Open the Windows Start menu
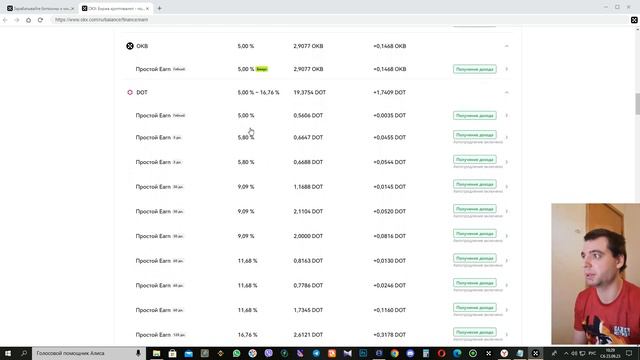 click(x=8, y=353)
